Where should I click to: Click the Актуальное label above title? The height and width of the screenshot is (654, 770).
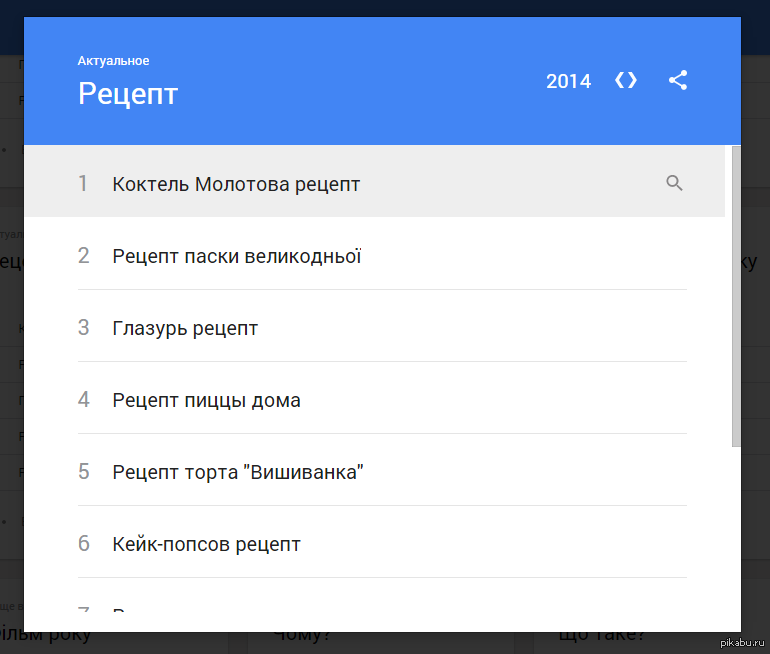pyautogui.click(x=113, y=61)
